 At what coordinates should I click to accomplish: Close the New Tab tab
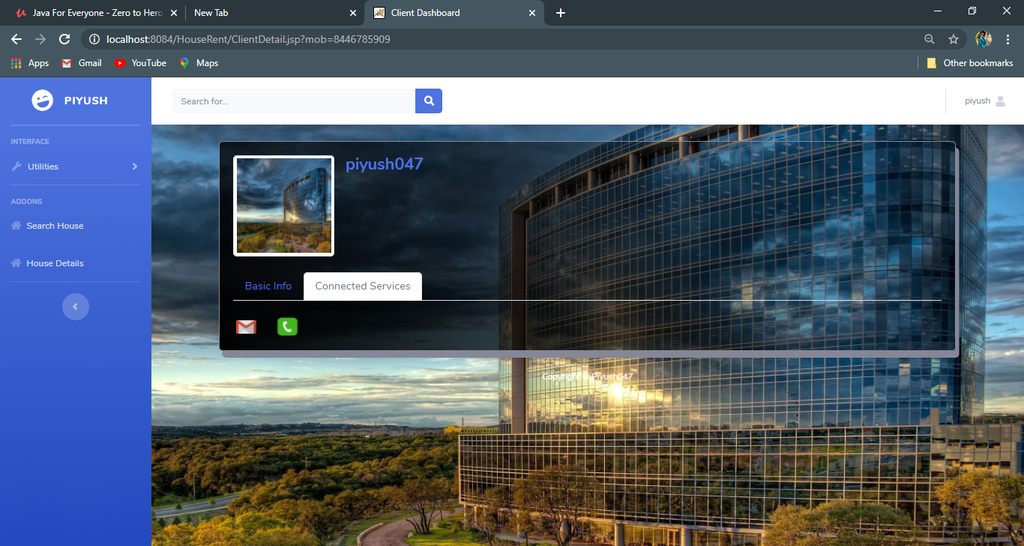click(353, 13)
